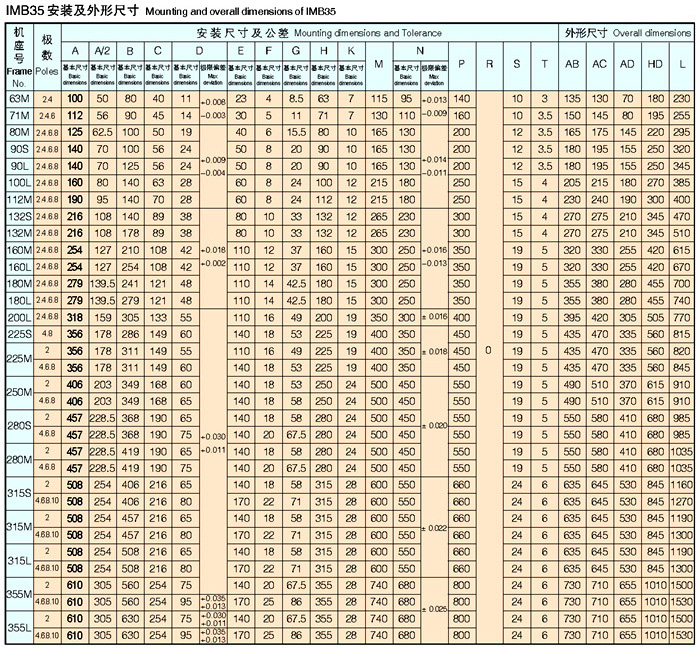The width and height of the screenshot is (700, 651).
Task: Select column header 'R'
Action: point(489,64)
